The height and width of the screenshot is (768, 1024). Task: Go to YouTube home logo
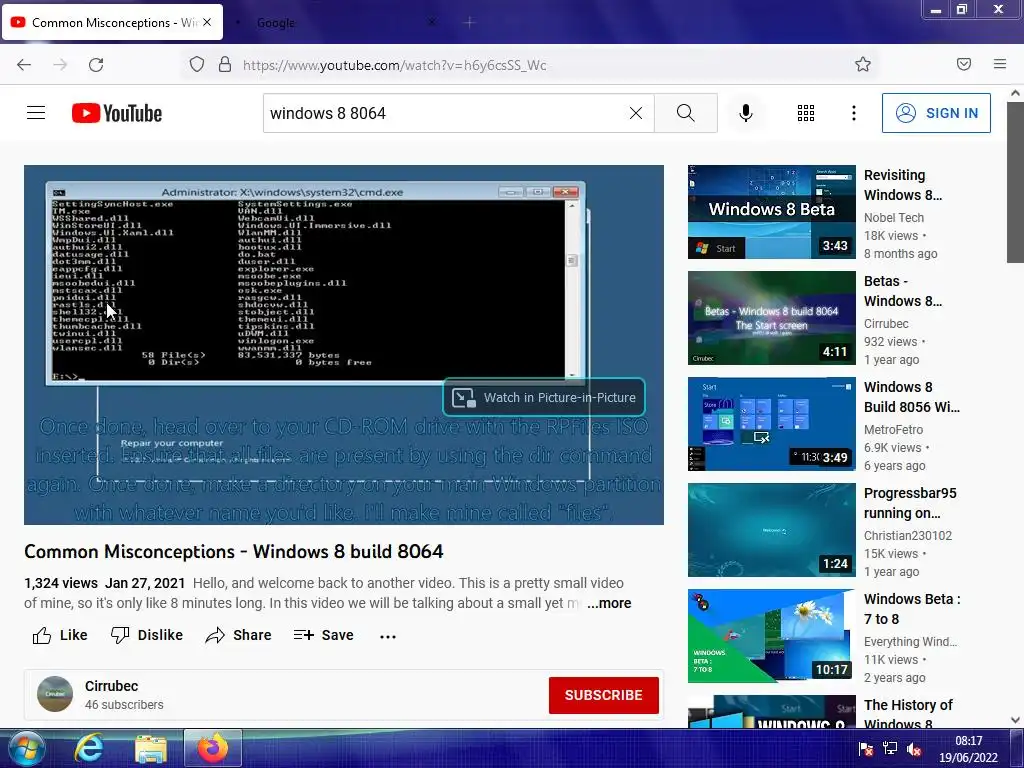tap(117, 113)
